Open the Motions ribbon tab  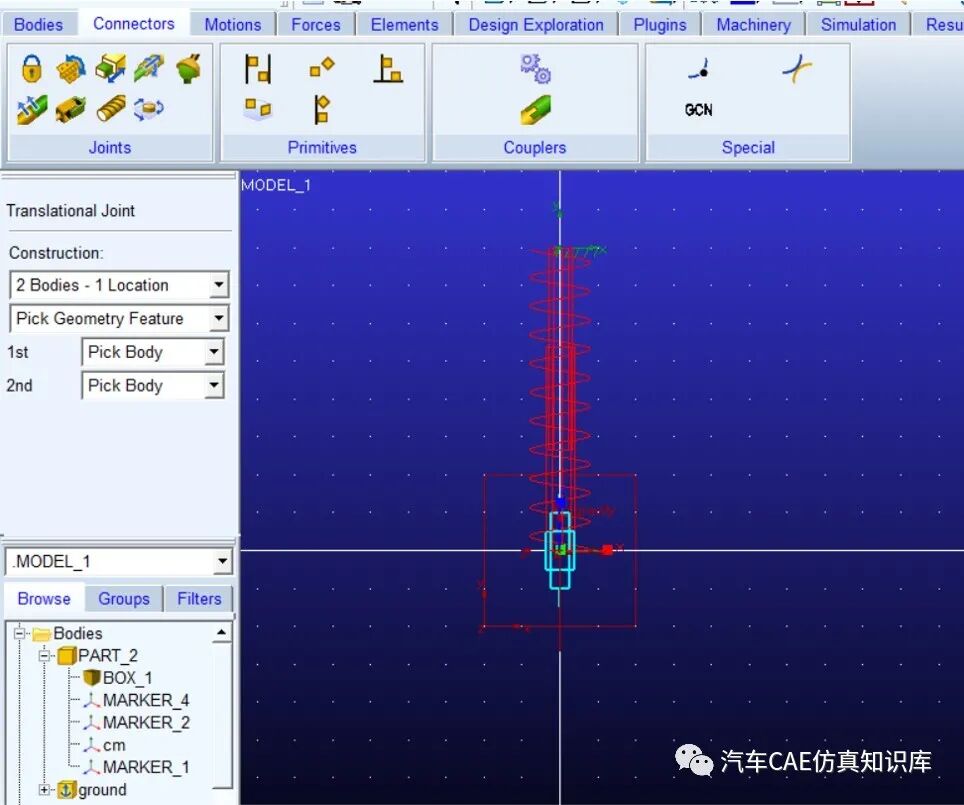pos(232,25)
